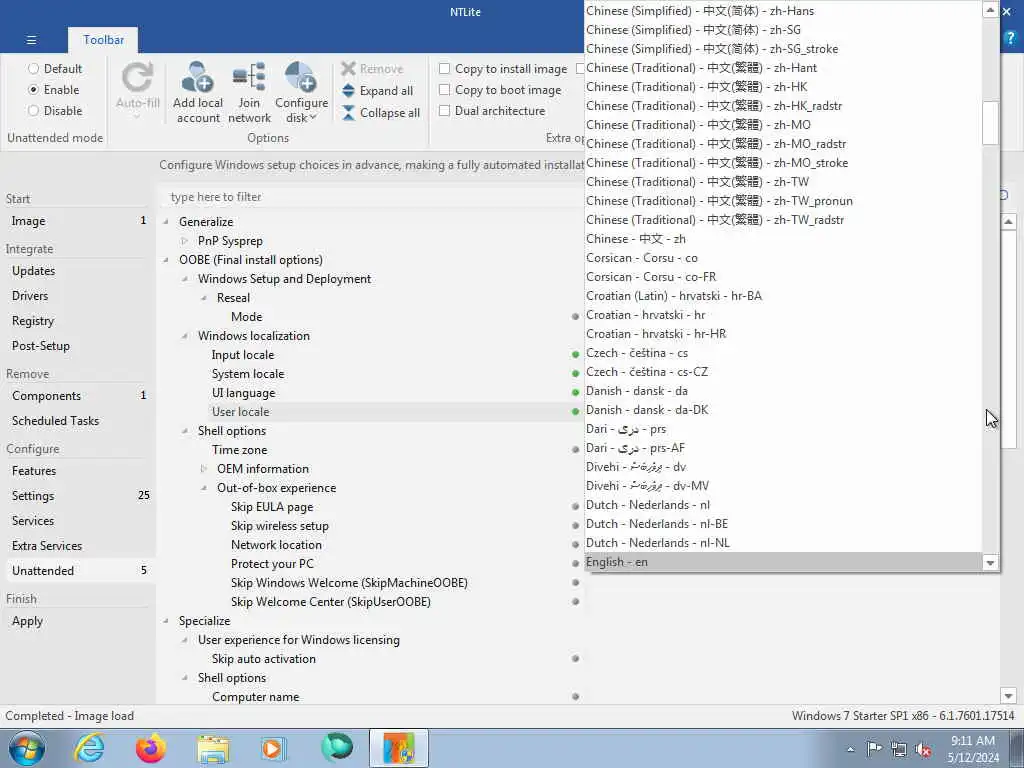Check Dual architecture option
1024x768 pixels.
(x=444, y=110)
